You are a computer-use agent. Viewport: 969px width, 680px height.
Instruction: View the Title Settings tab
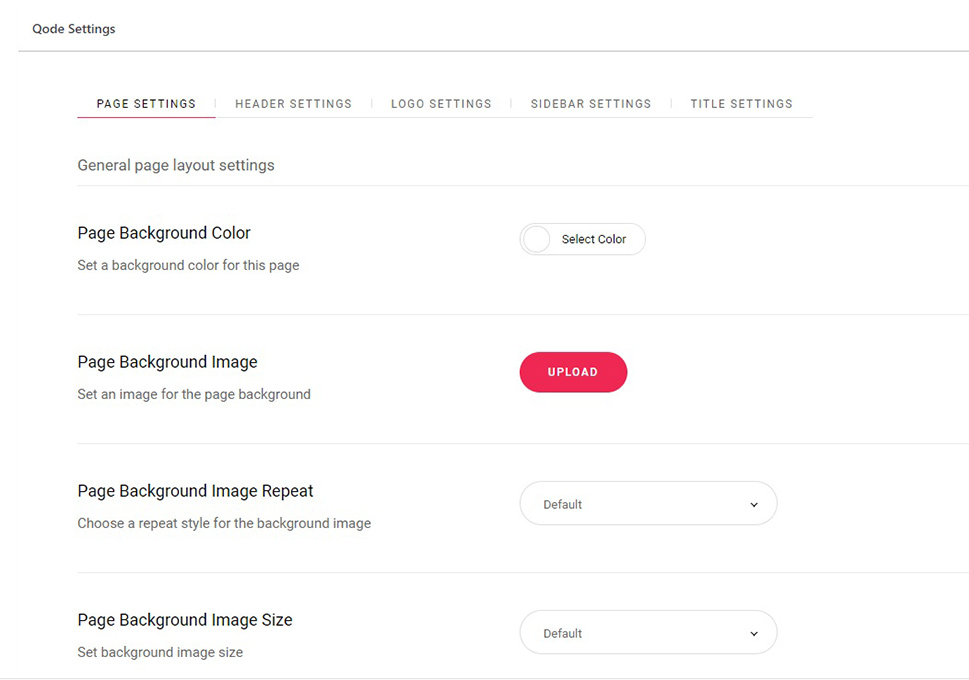(x=741, y=103)
